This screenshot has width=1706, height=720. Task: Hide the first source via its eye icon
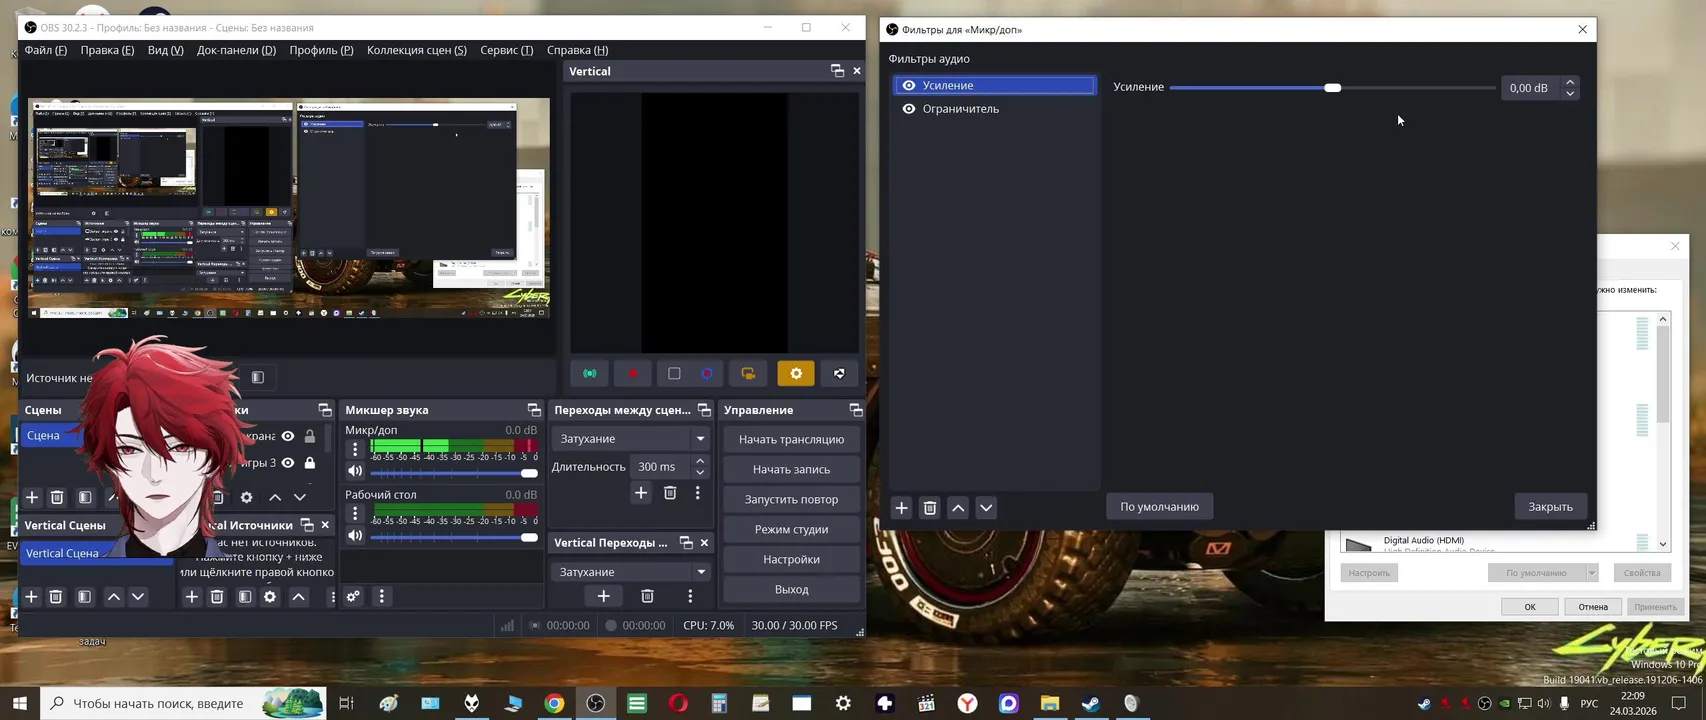pos(288,436)
